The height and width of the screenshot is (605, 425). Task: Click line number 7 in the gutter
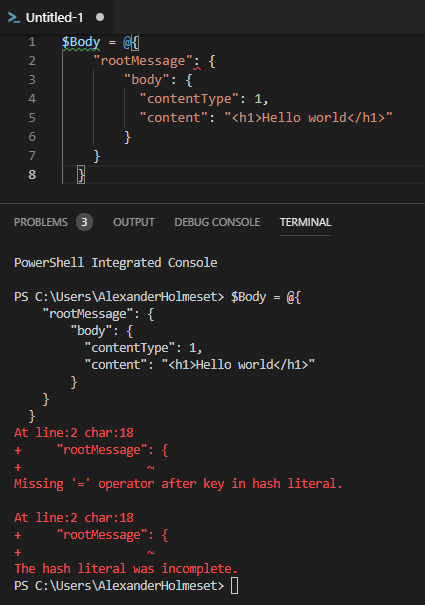pos(32,155)
